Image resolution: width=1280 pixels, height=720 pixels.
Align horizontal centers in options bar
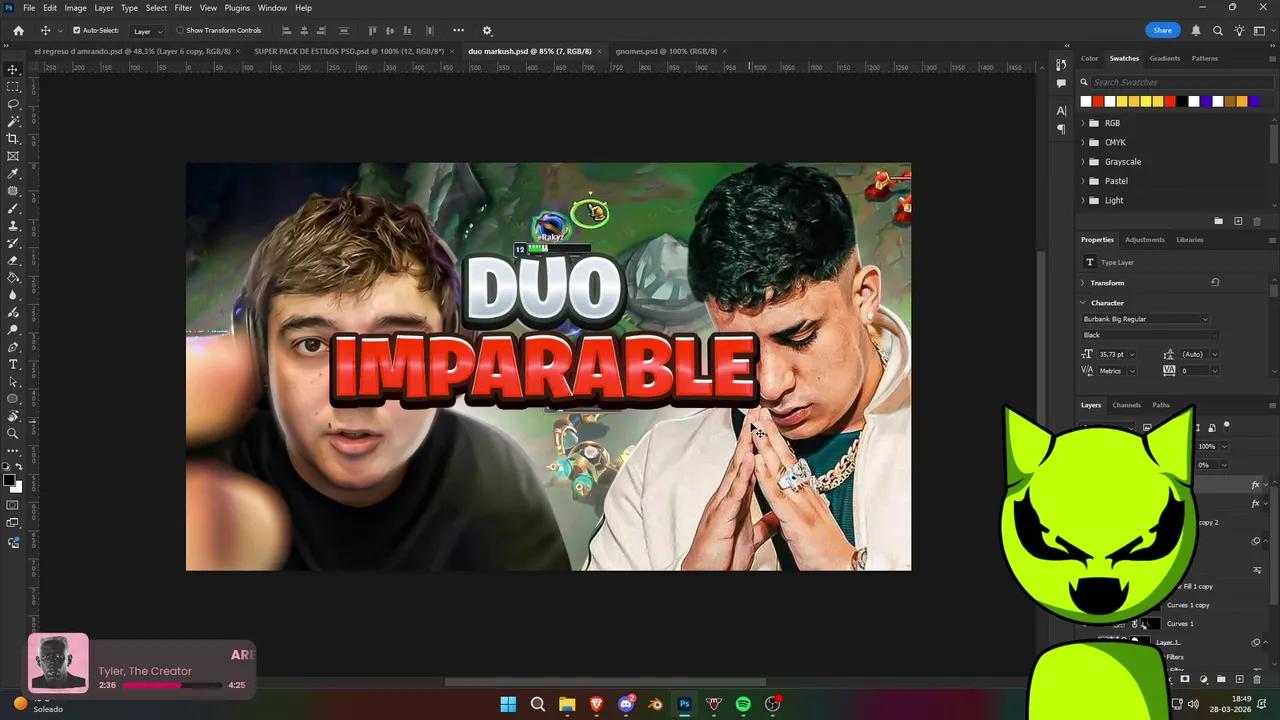coord(304,31)
